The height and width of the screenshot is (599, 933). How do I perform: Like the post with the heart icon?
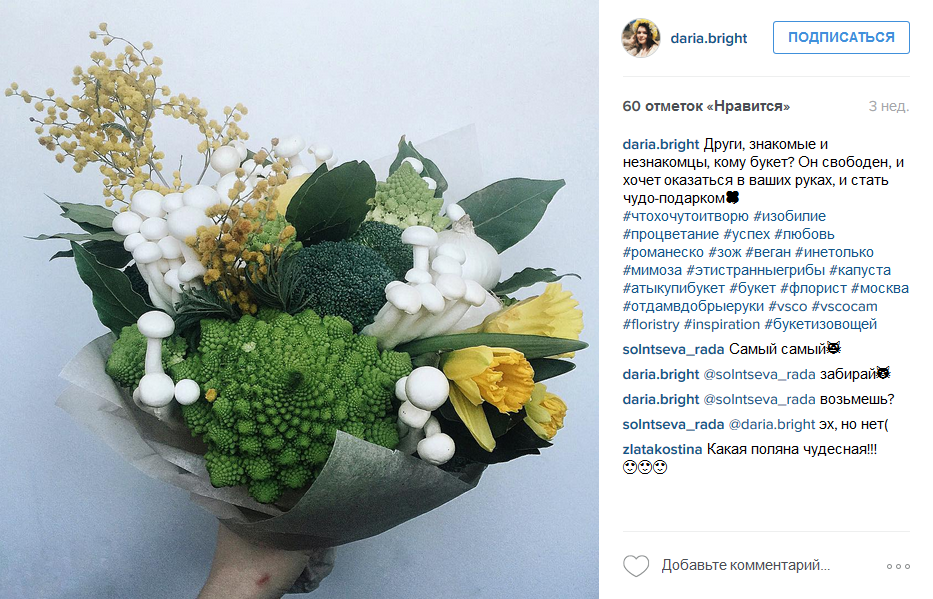click(x=635, y=566)
